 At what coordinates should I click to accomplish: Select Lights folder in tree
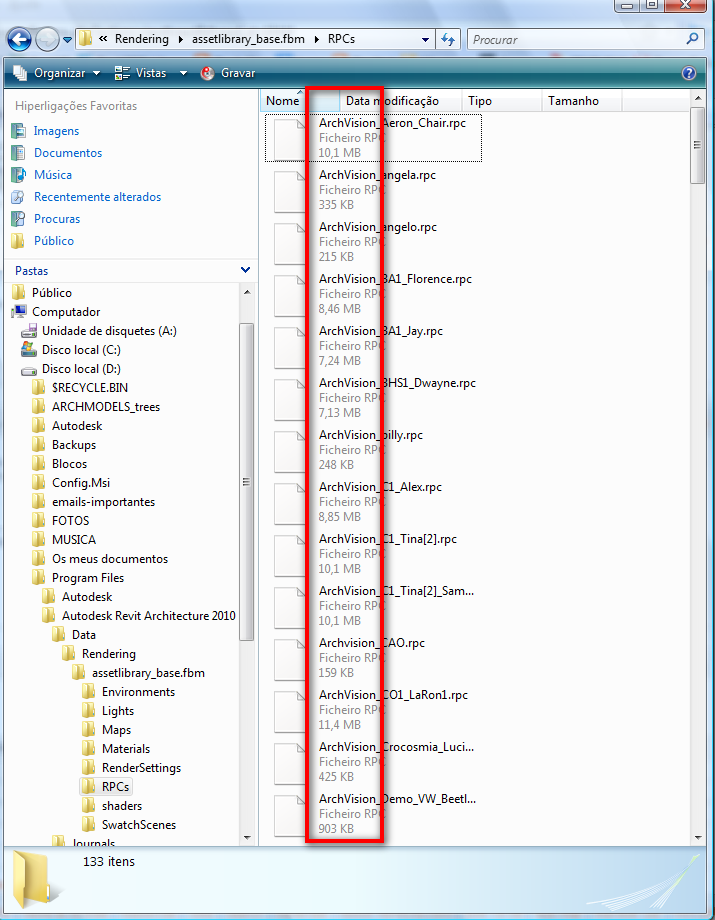pos(117,711)
